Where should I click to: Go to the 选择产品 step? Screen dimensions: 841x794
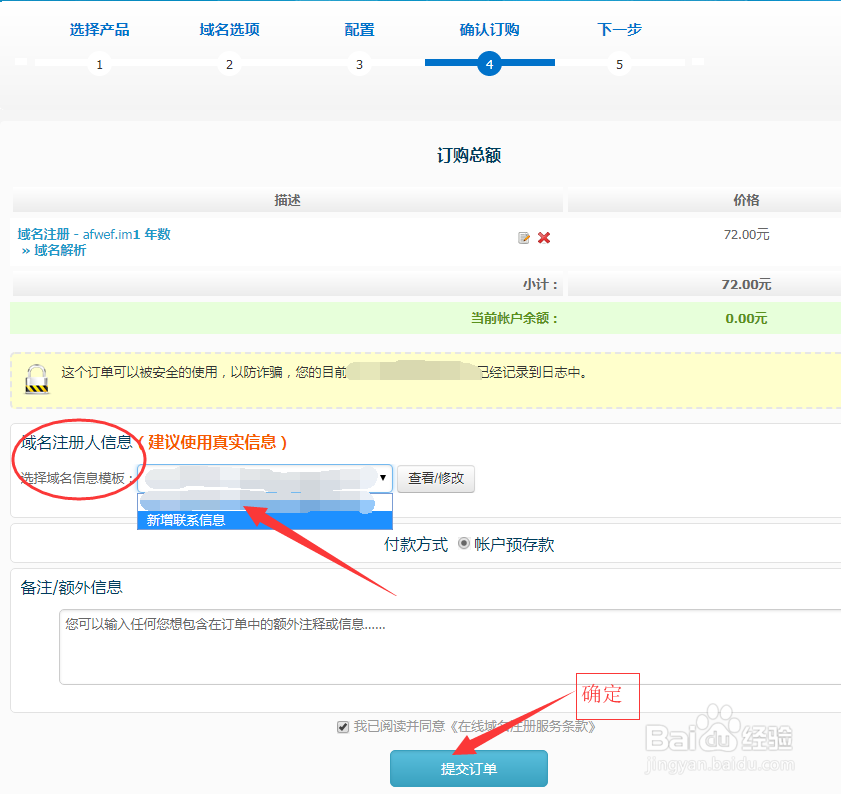pyautogui.click(x=99, y=30)
